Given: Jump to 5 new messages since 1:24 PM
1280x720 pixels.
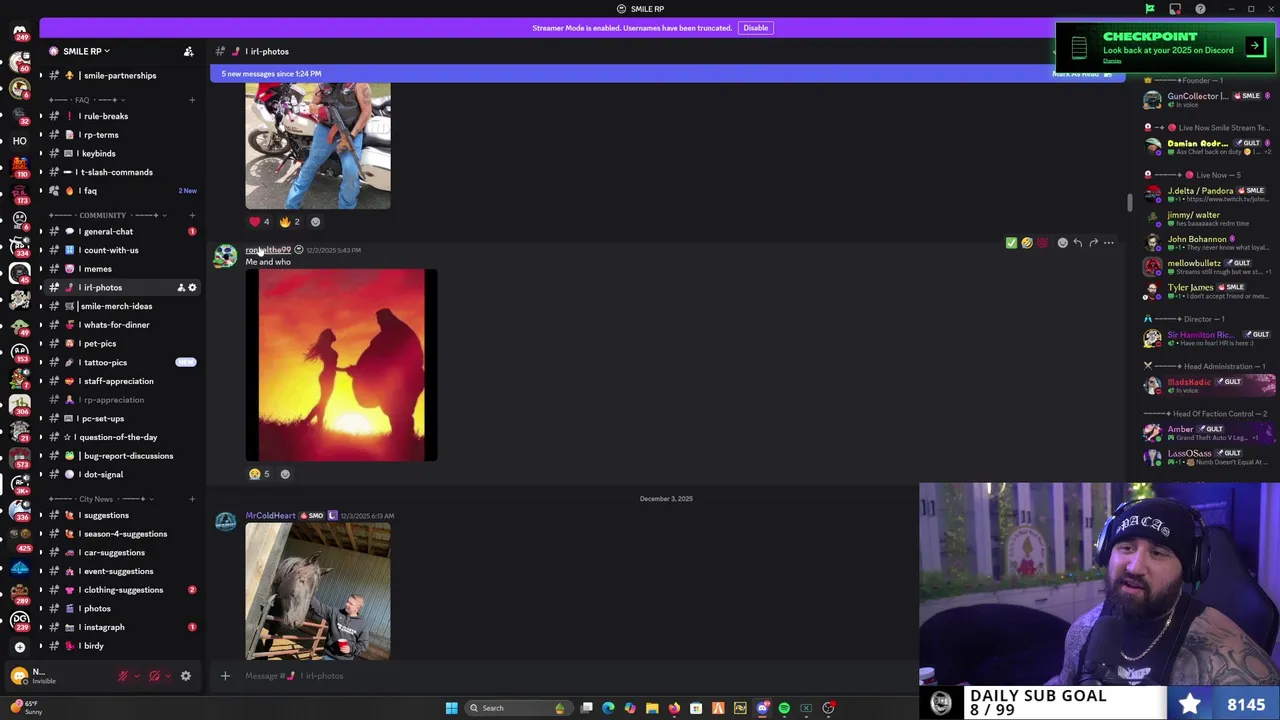Looking at the screenshot, I should 271,74.
